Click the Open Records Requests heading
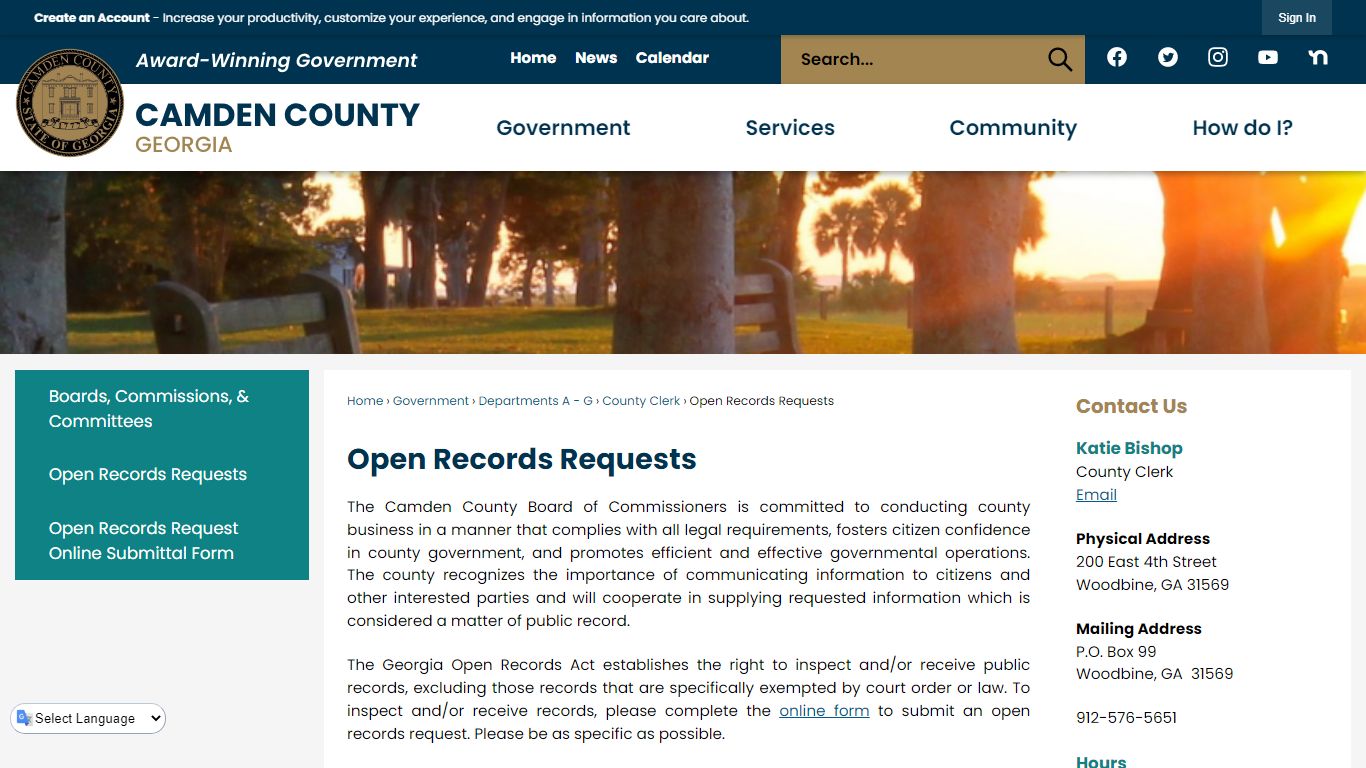Screen dimensions: 1366x768 click(x=522, y=459)
